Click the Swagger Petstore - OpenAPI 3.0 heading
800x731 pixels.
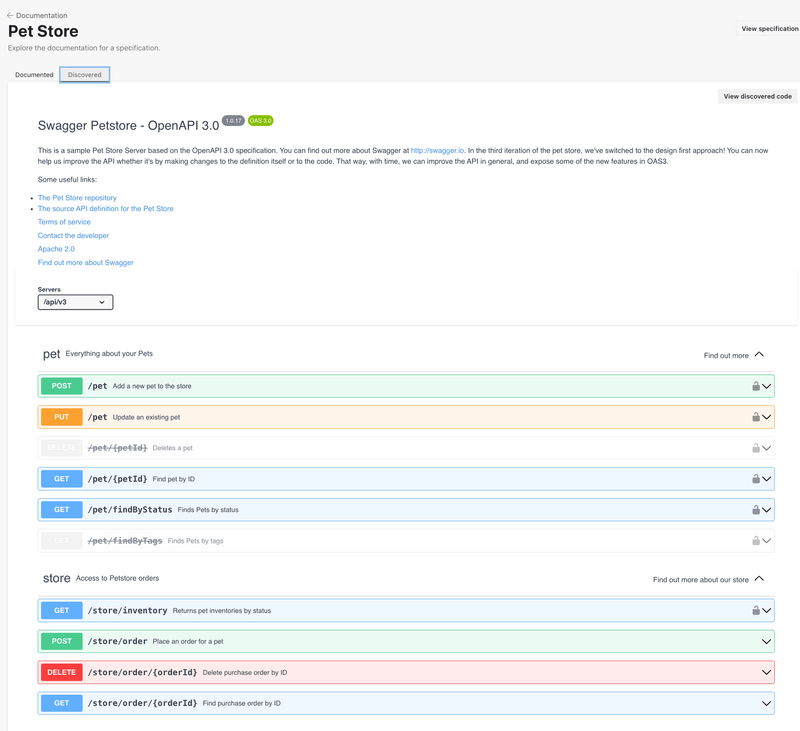(129, 125)
